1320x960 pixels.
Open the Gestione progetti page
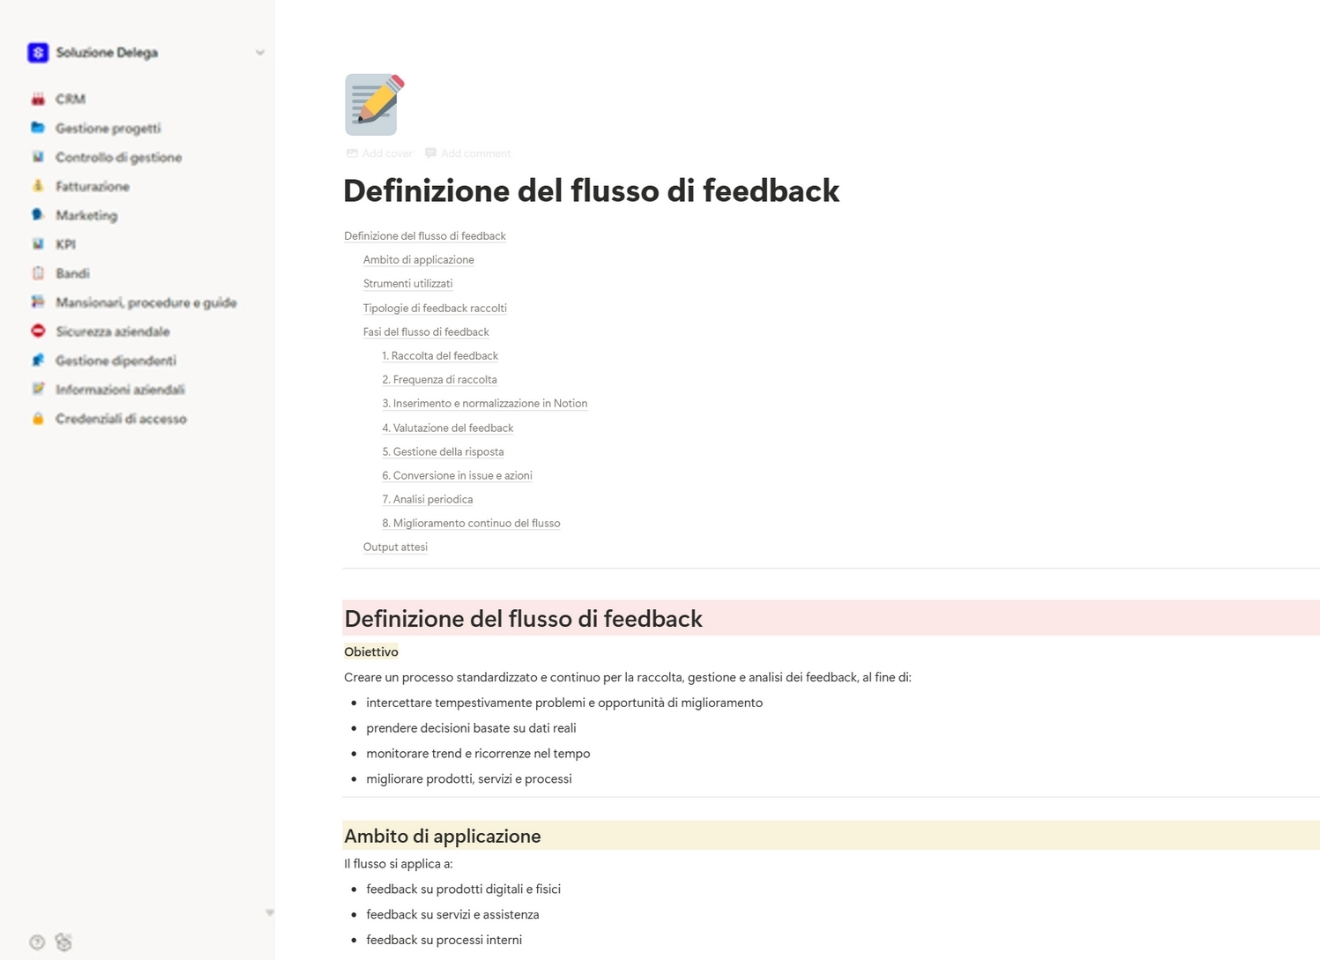107,128
